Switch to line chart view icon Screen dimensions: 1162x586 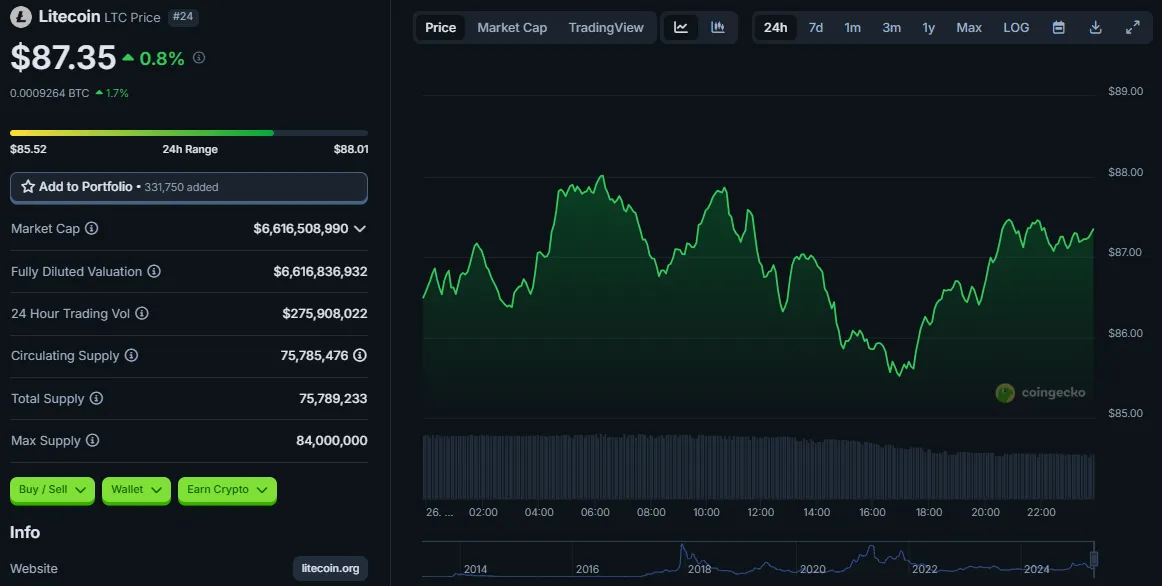pos(681,27)
